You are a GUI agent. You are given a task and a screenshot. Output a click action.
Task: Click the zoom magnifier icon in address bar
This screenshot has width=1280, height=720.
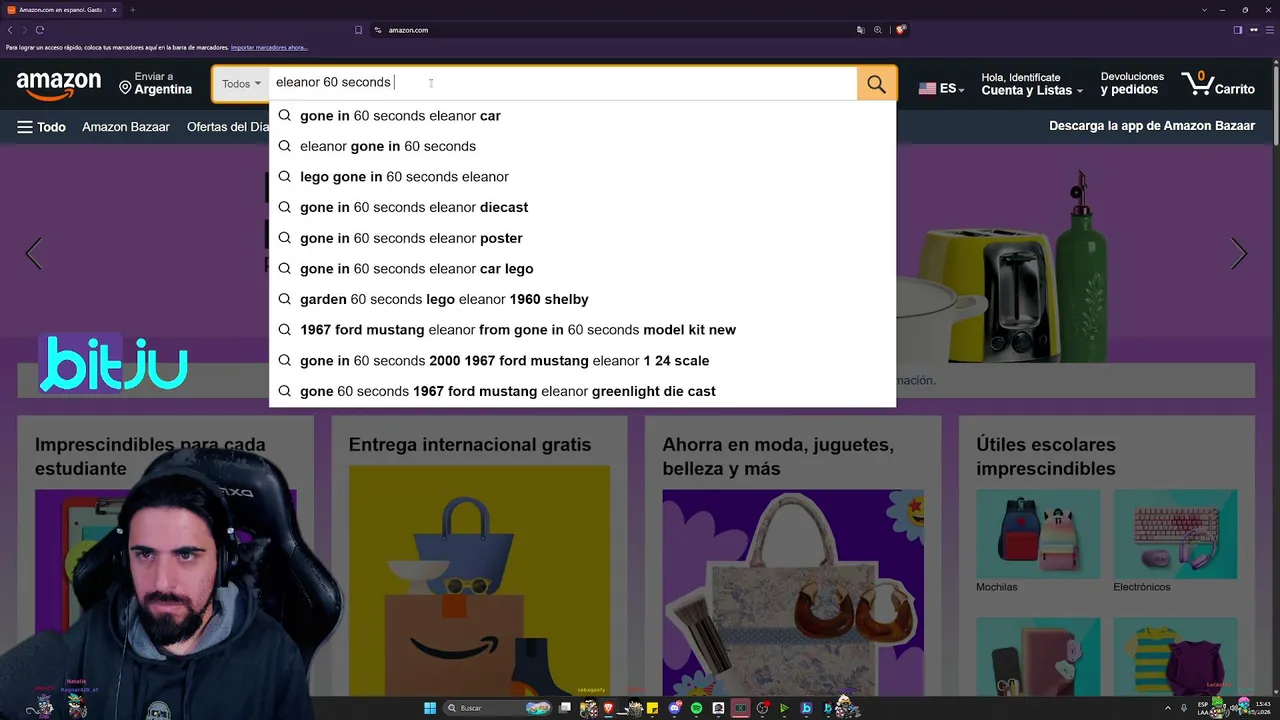[x=878, y=30]
